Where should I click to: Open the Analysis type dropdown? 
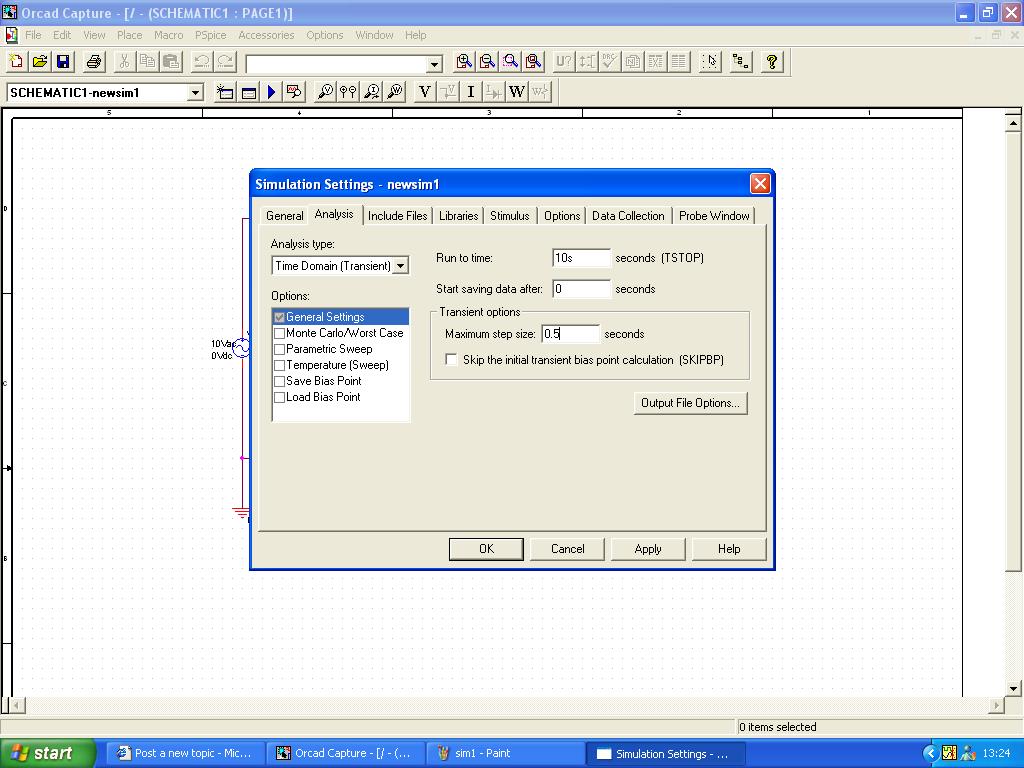click(401, 266)
